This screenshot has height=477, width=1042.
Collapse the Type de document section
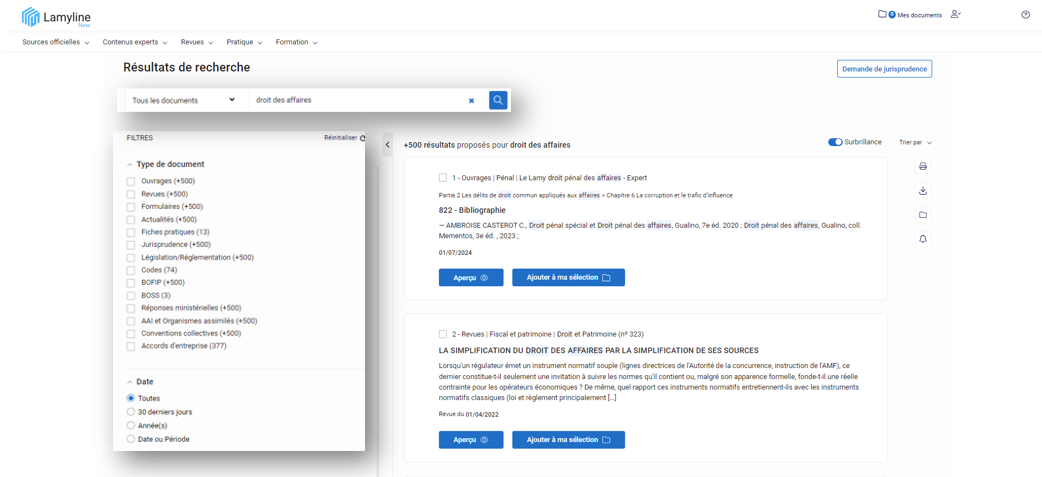pyautogui.click(x=130, y=164)
